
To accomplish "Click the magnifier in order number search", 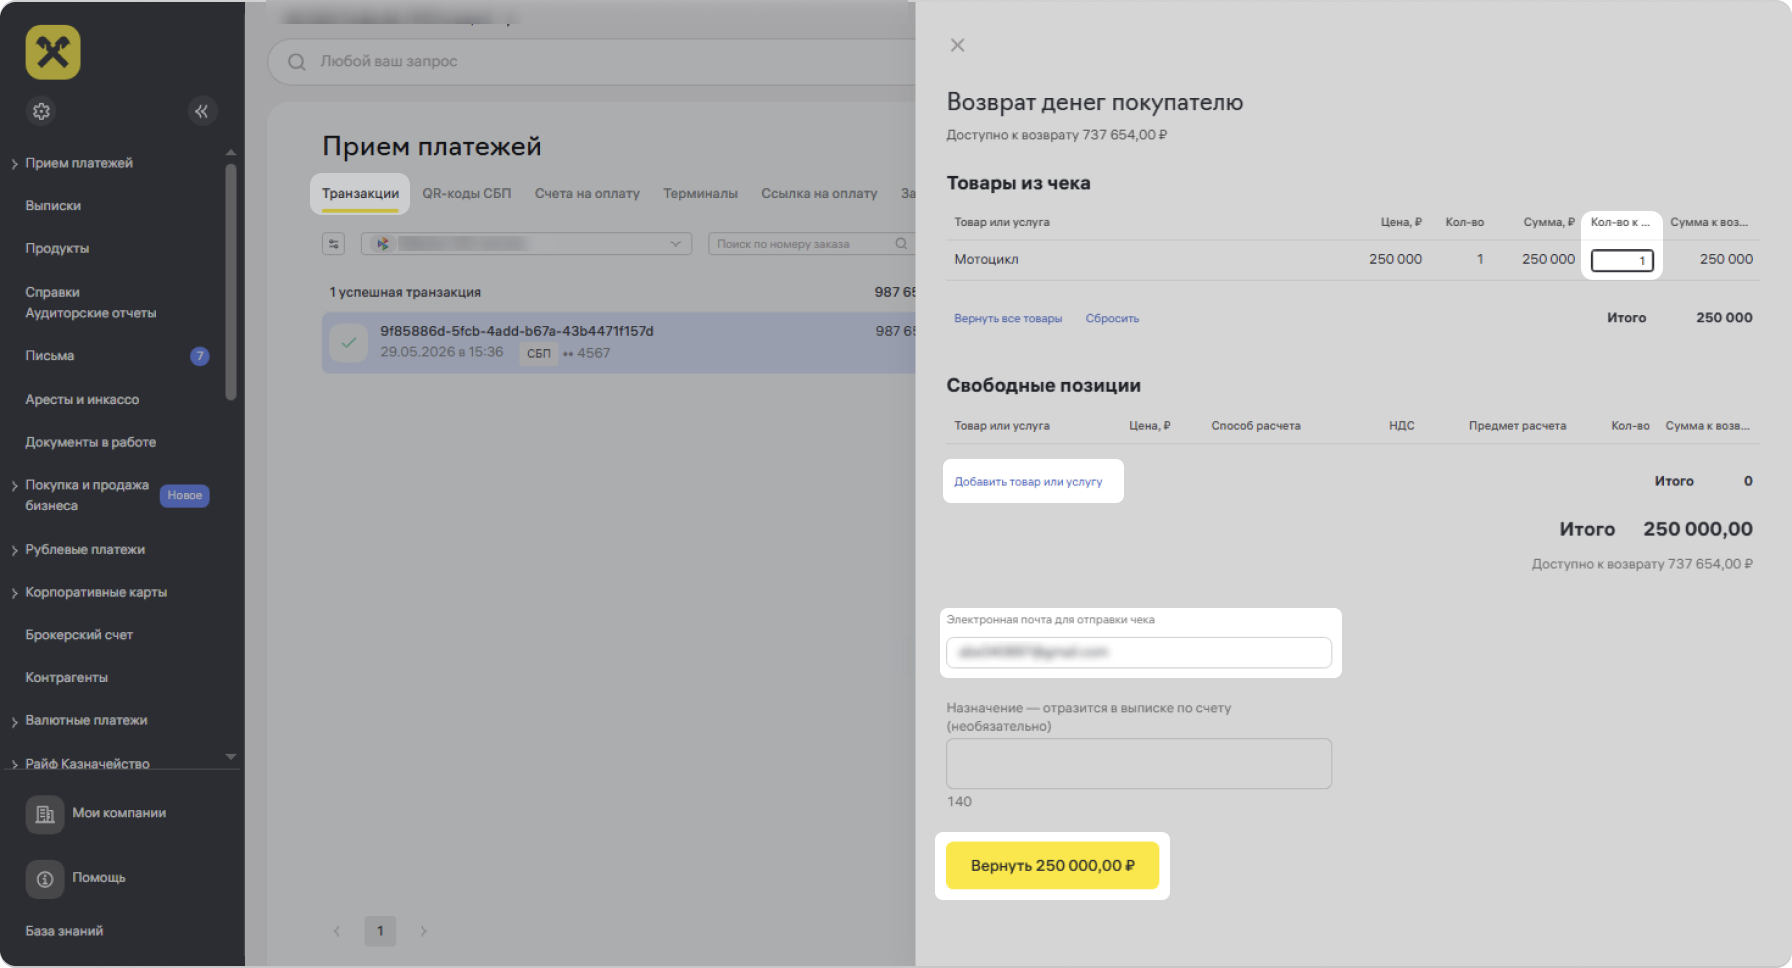I will tap(901, 244).
